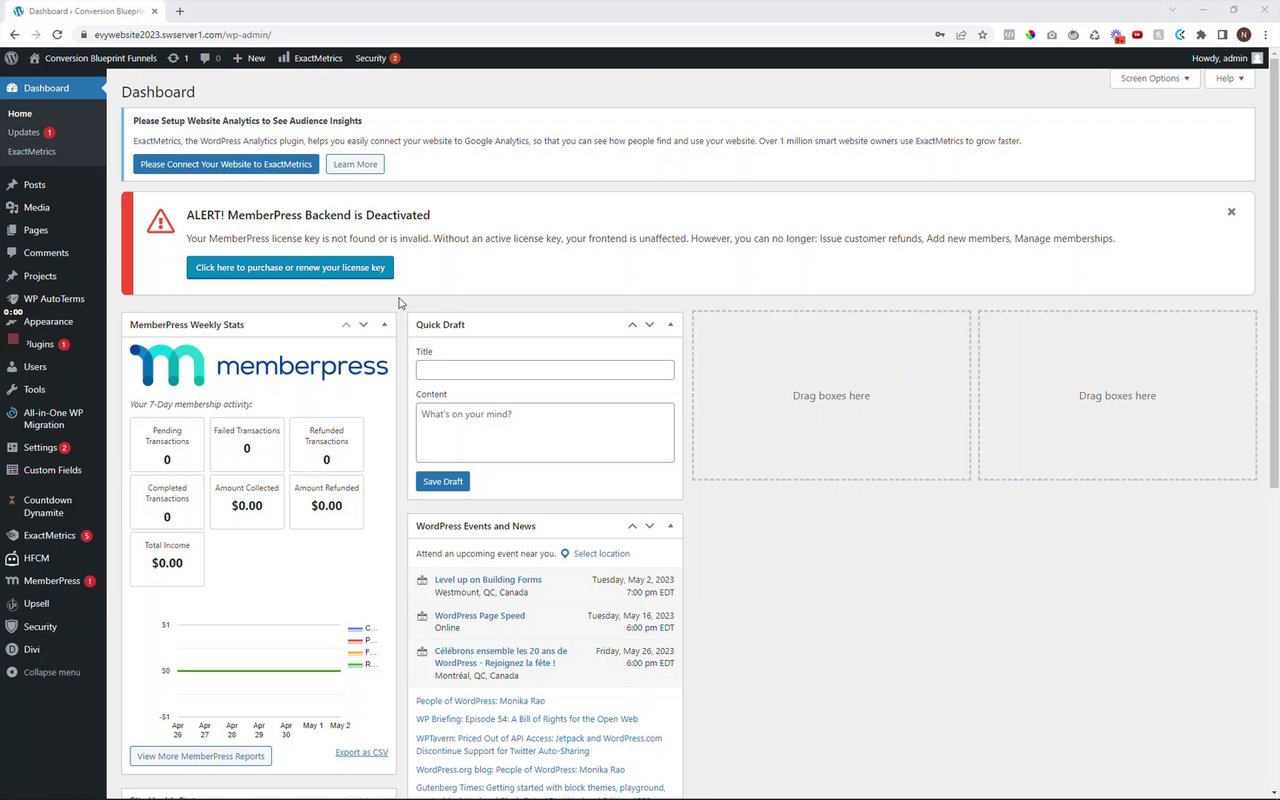Click the Quick Draft Title field

[x=545, y=370]
